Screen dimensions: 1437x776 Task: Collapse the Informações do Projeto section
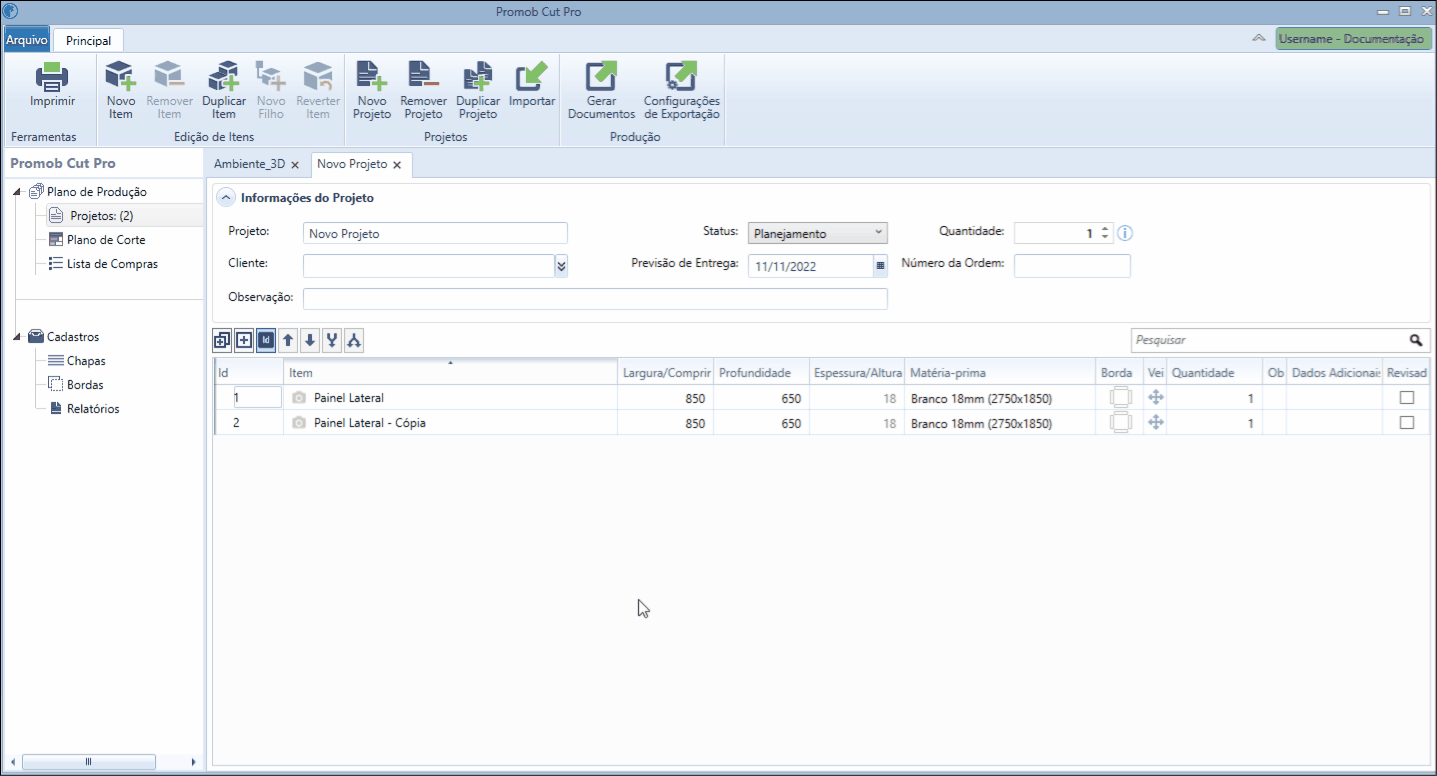coord(226,198)
